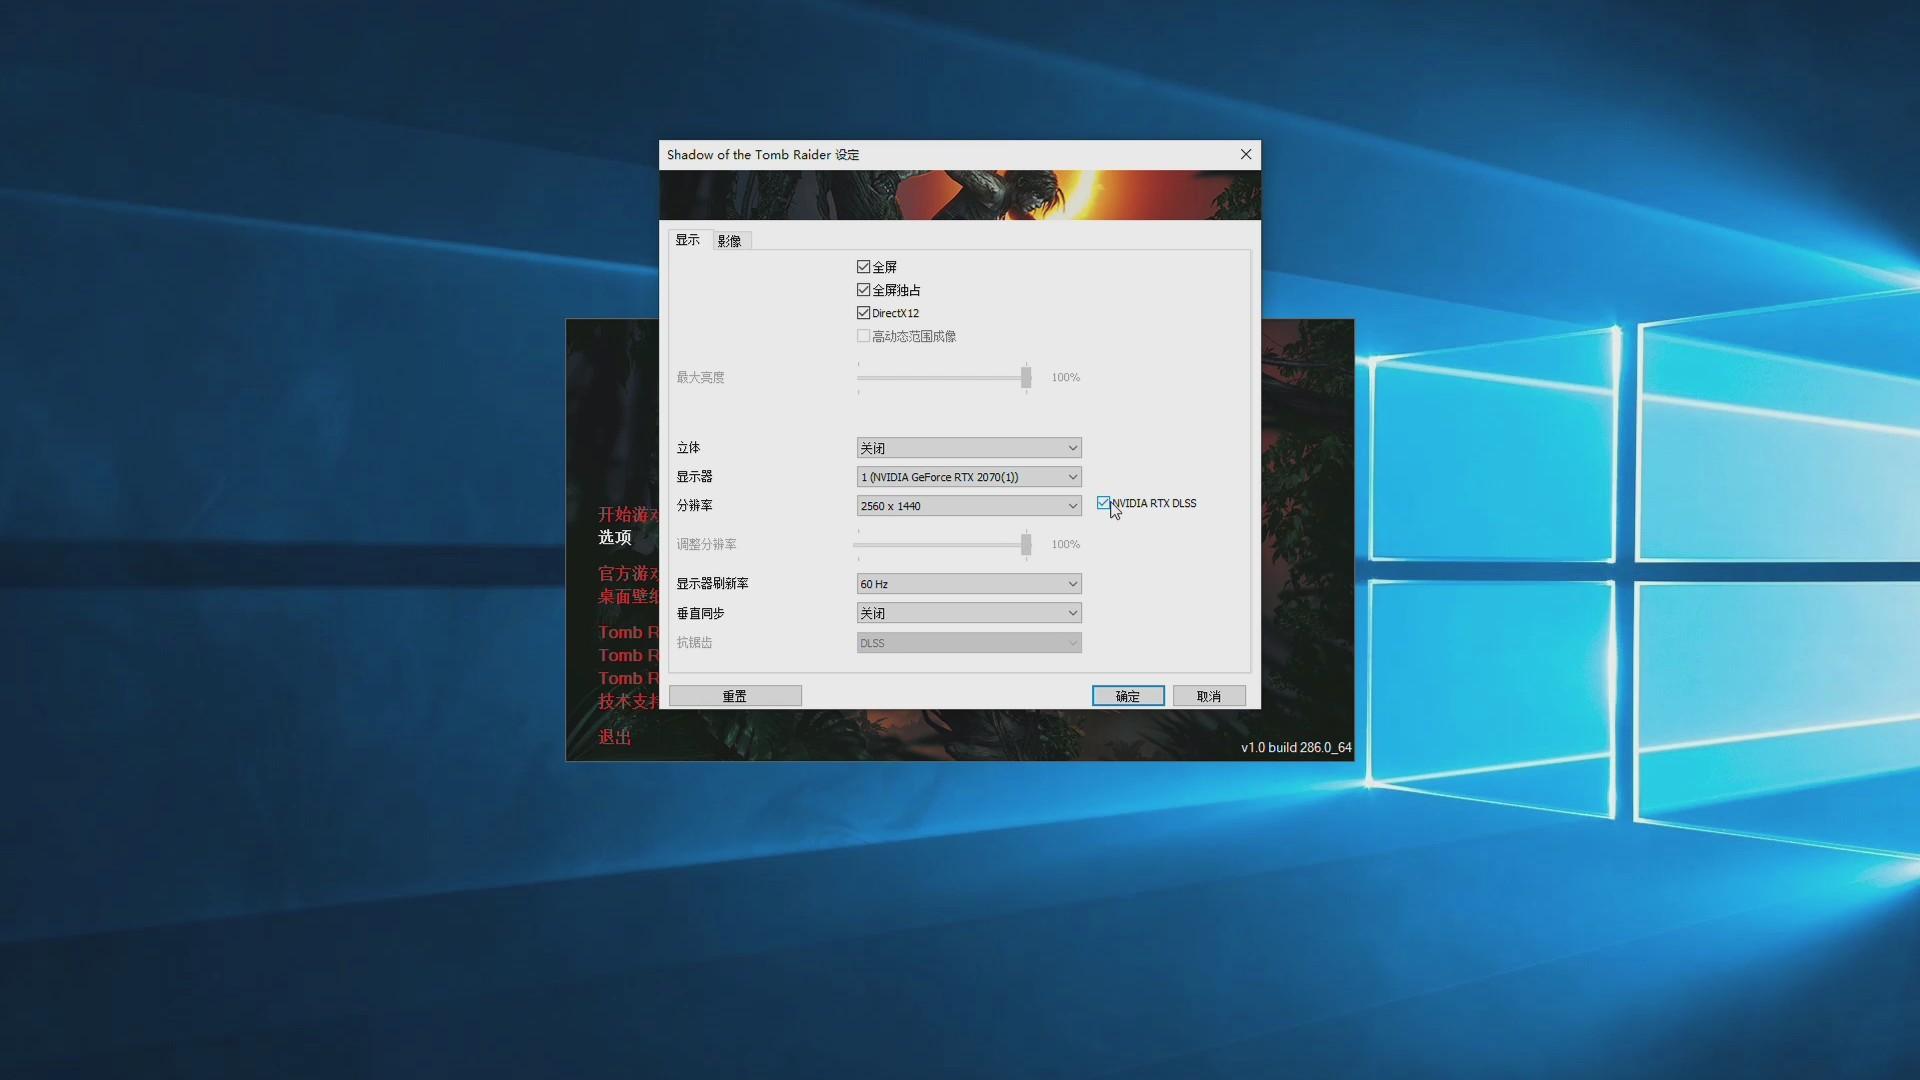Switch to the 影像 tab
Viewport: 1920px width, 1080px height.
pos(729,241)
